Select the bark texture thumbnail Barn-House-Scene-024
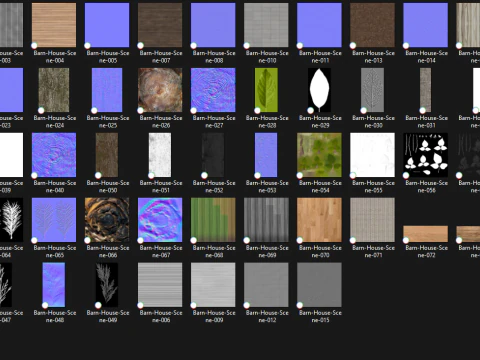 coord(54,90)
